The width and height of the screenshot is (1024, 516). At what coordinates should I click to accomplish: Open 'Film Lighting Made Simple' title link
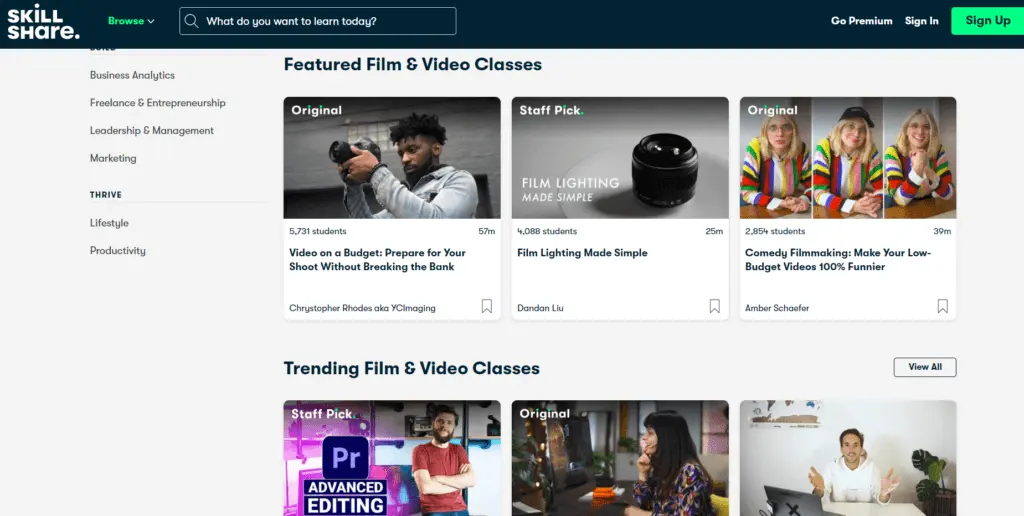click(x=583, y=253)
